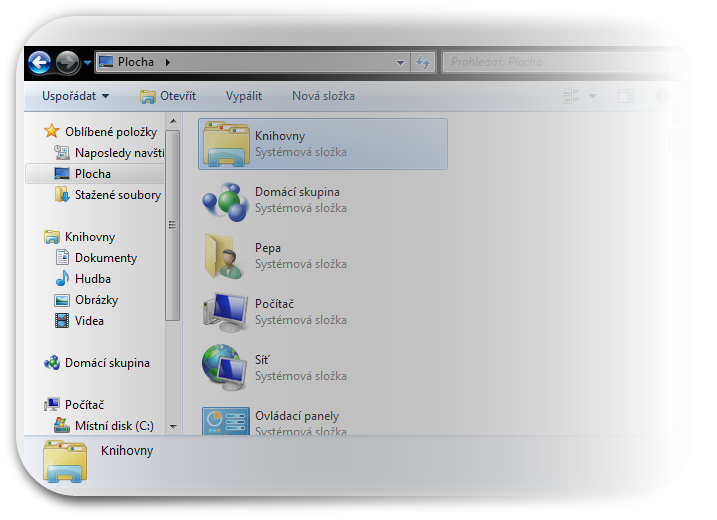Select Ovládací panely label in list
The height and width of the screenshot is (520, 717).
click(297, 416)
